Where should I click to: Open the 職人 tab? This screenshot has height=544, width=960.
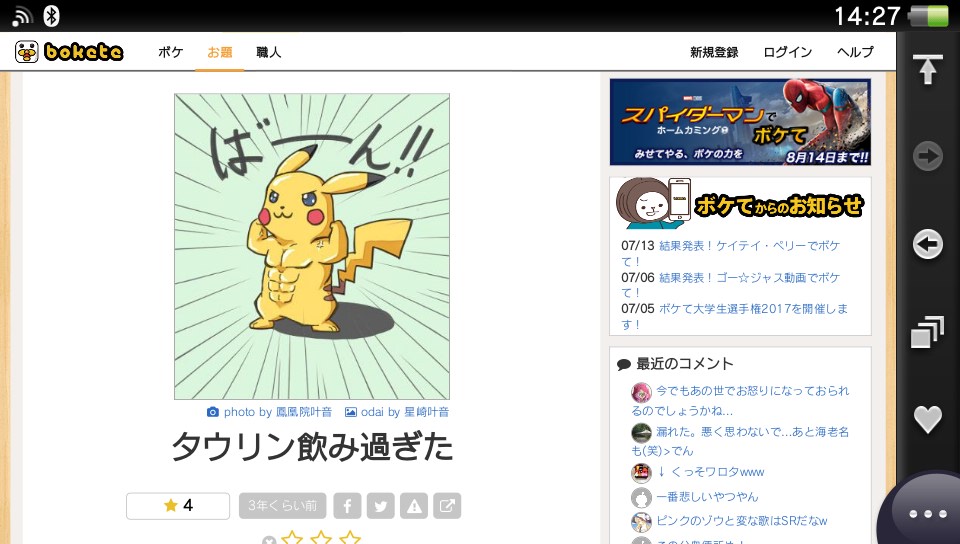pyautogui.click(x=269, y=52)
